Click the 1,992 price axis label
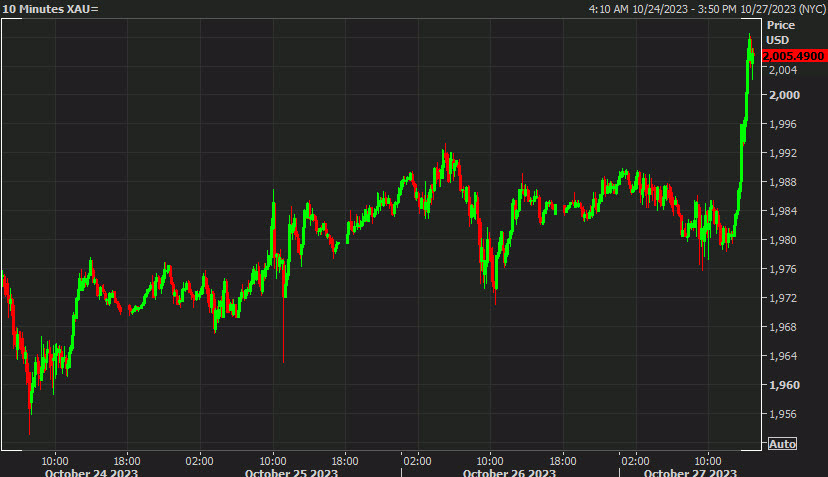828x477 pixels. point(784,153)
